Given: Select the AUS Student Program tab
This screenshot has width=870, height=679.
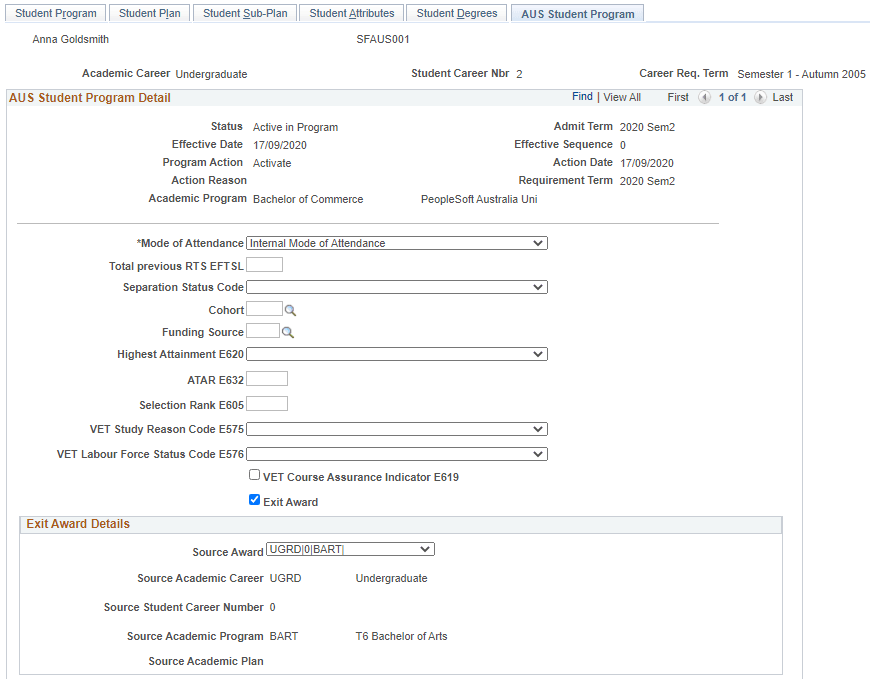Looking at the screenshot, I should pyautogui.click(x=577, y=14).
